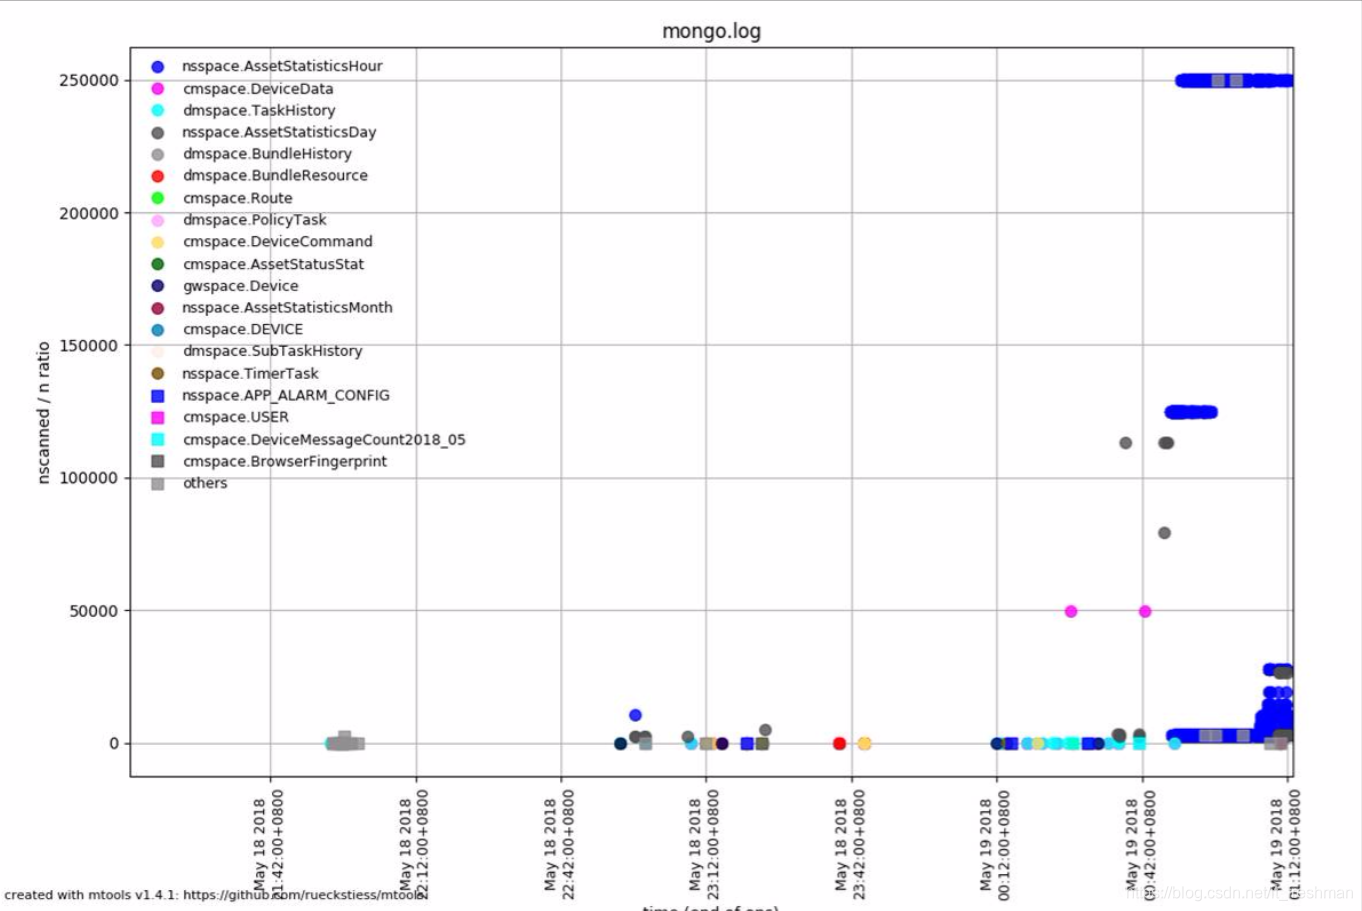The image size is (1362, 911).
Task: Select gwspace.Device legend entry
Action: [224, 286]
